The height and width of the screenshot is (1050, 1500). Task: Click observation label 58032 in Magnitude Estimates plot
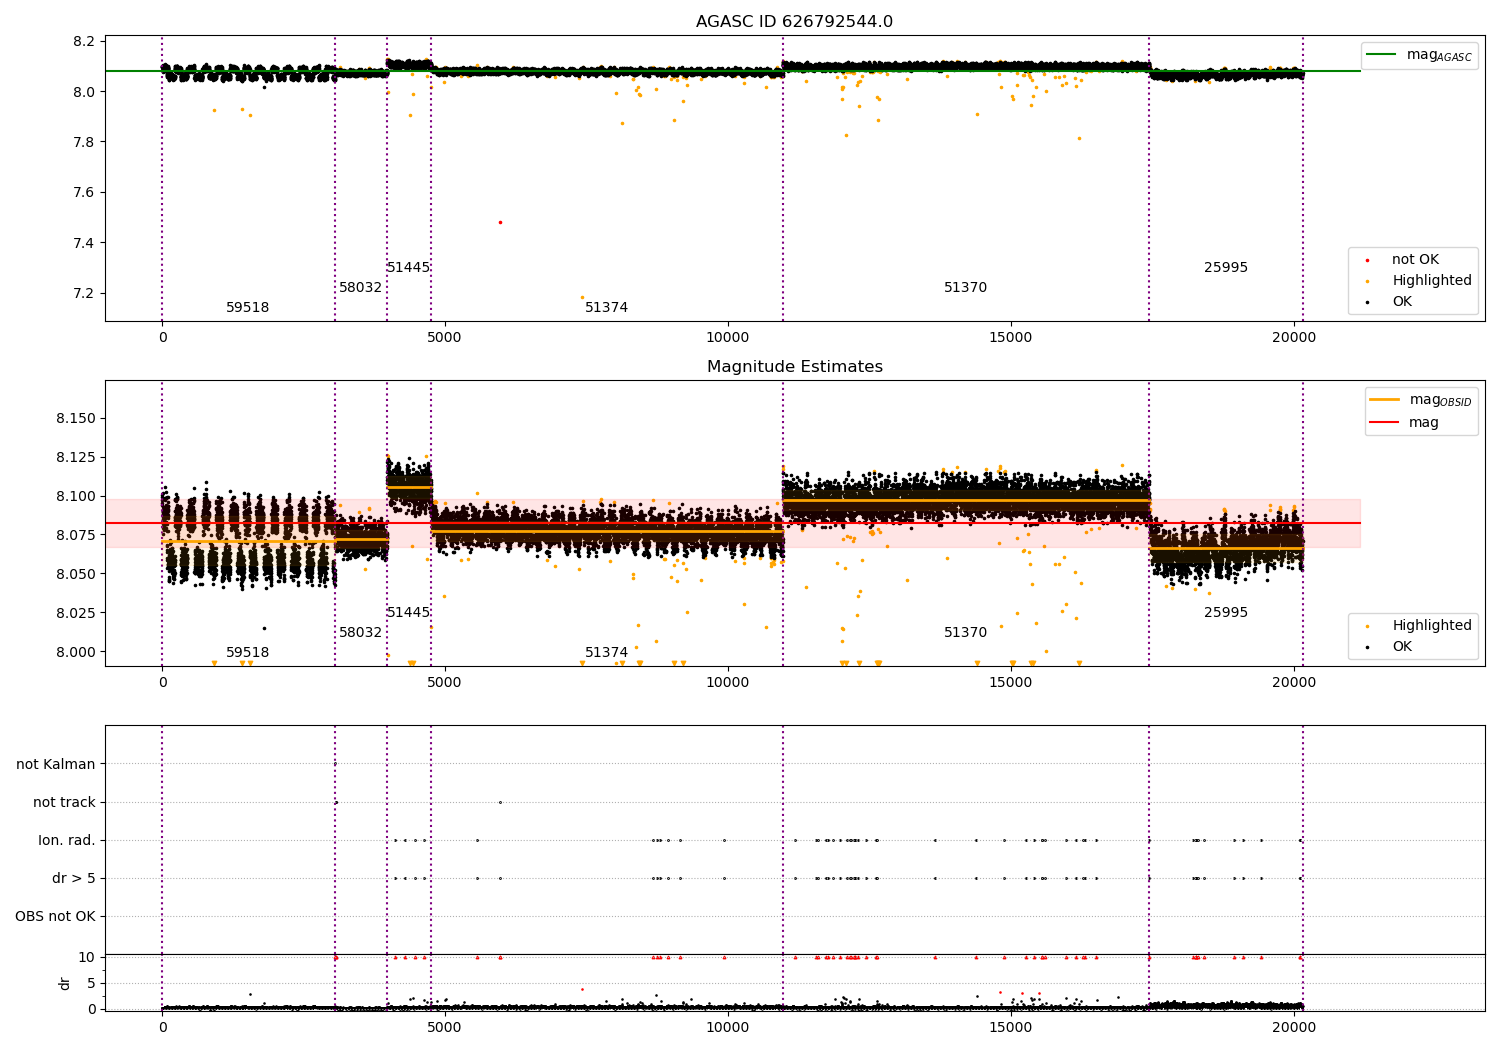click(360, 633)
